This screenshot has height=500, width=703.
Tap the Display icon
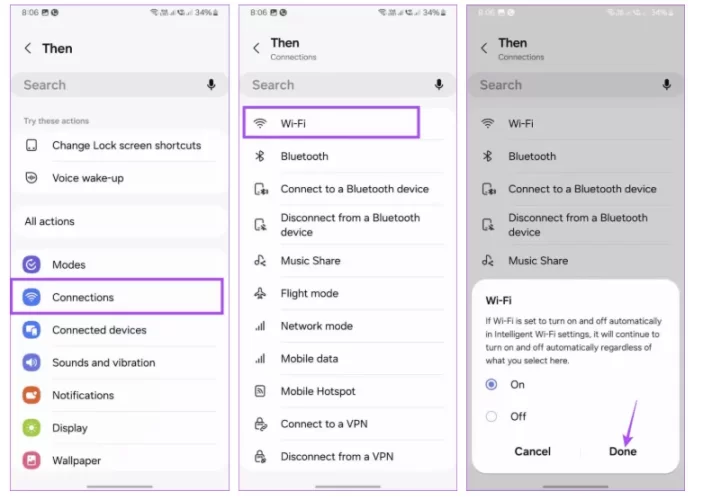[31, 428]
